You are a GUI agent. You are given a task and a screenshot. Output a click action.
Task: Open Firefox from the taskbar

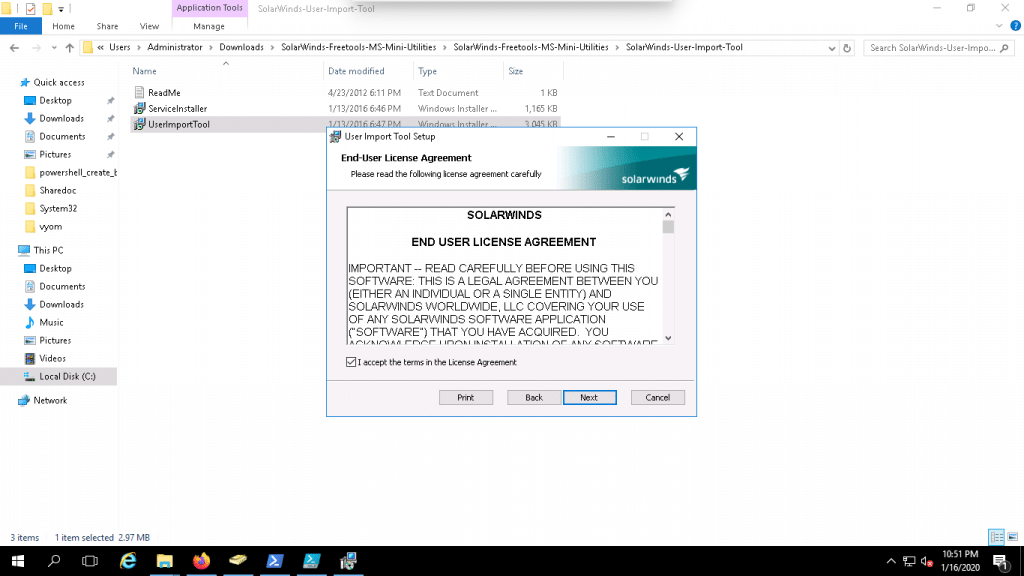coord(202,561)
